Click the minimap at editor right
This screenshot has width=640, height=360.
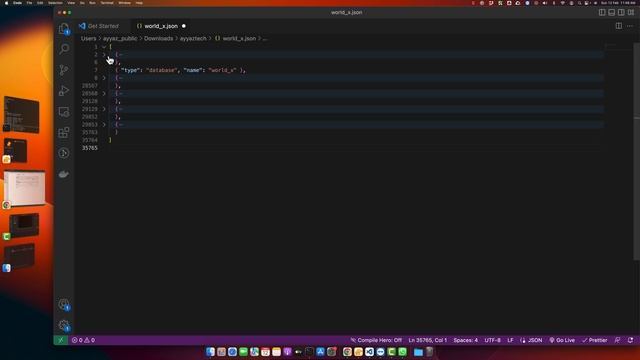[x=618, y=46]
